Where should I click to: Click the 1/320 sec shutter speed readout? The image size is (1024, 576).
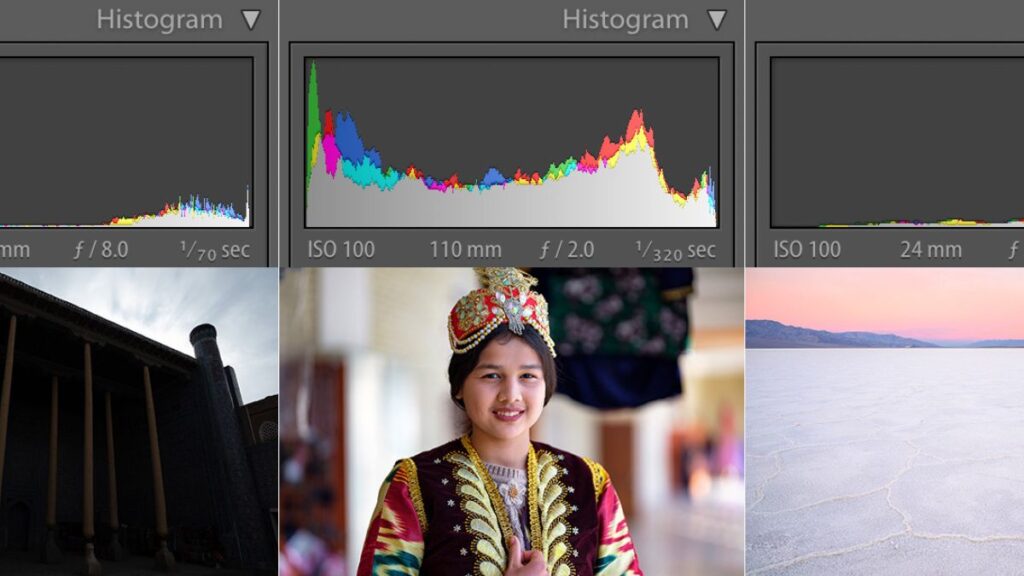click(675, 249)
